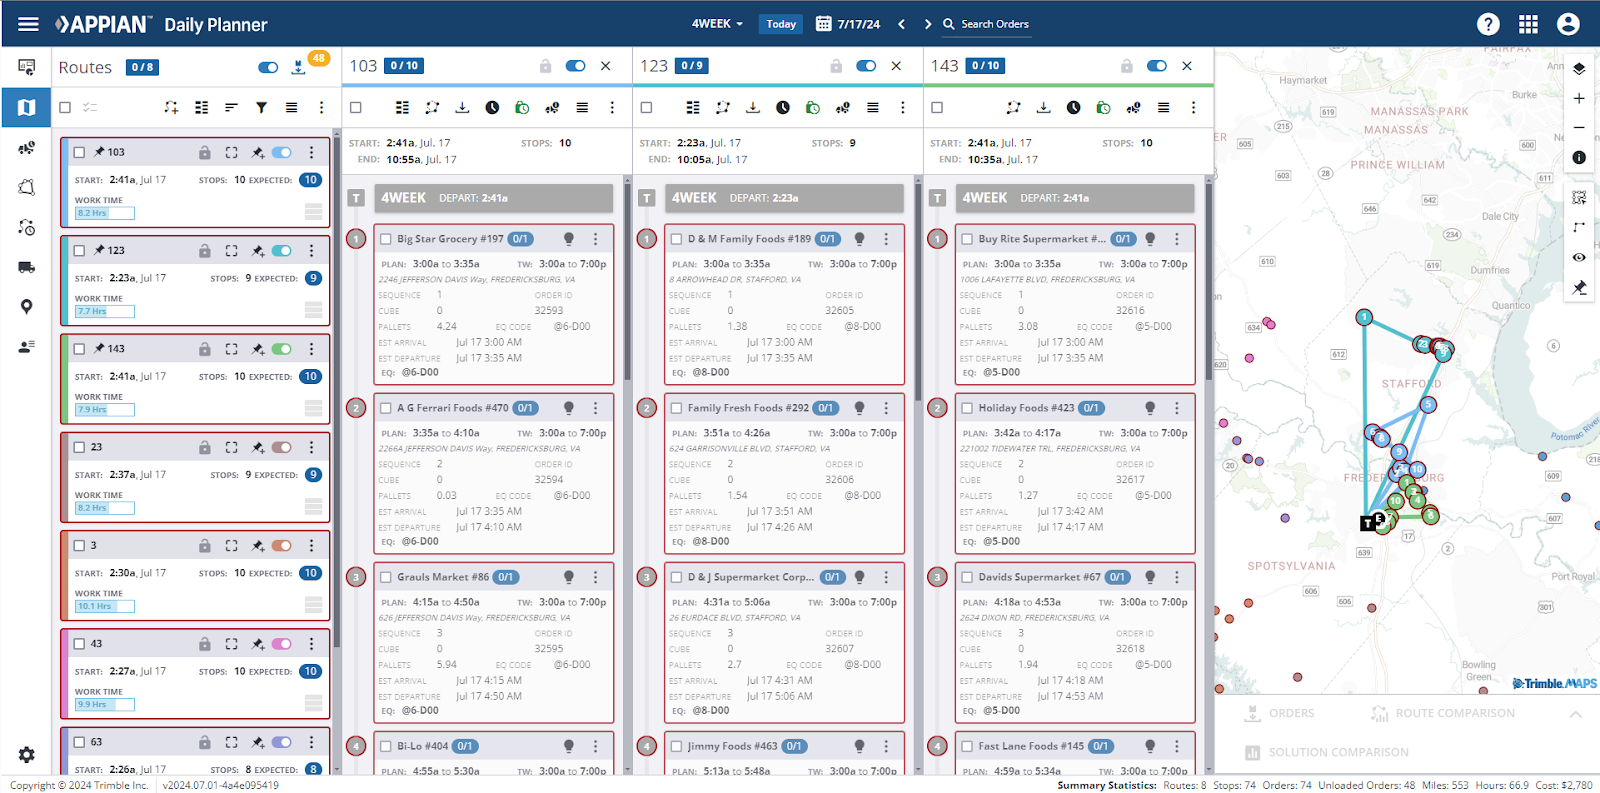Close the 143 route column

click(x=1187, y=66)
